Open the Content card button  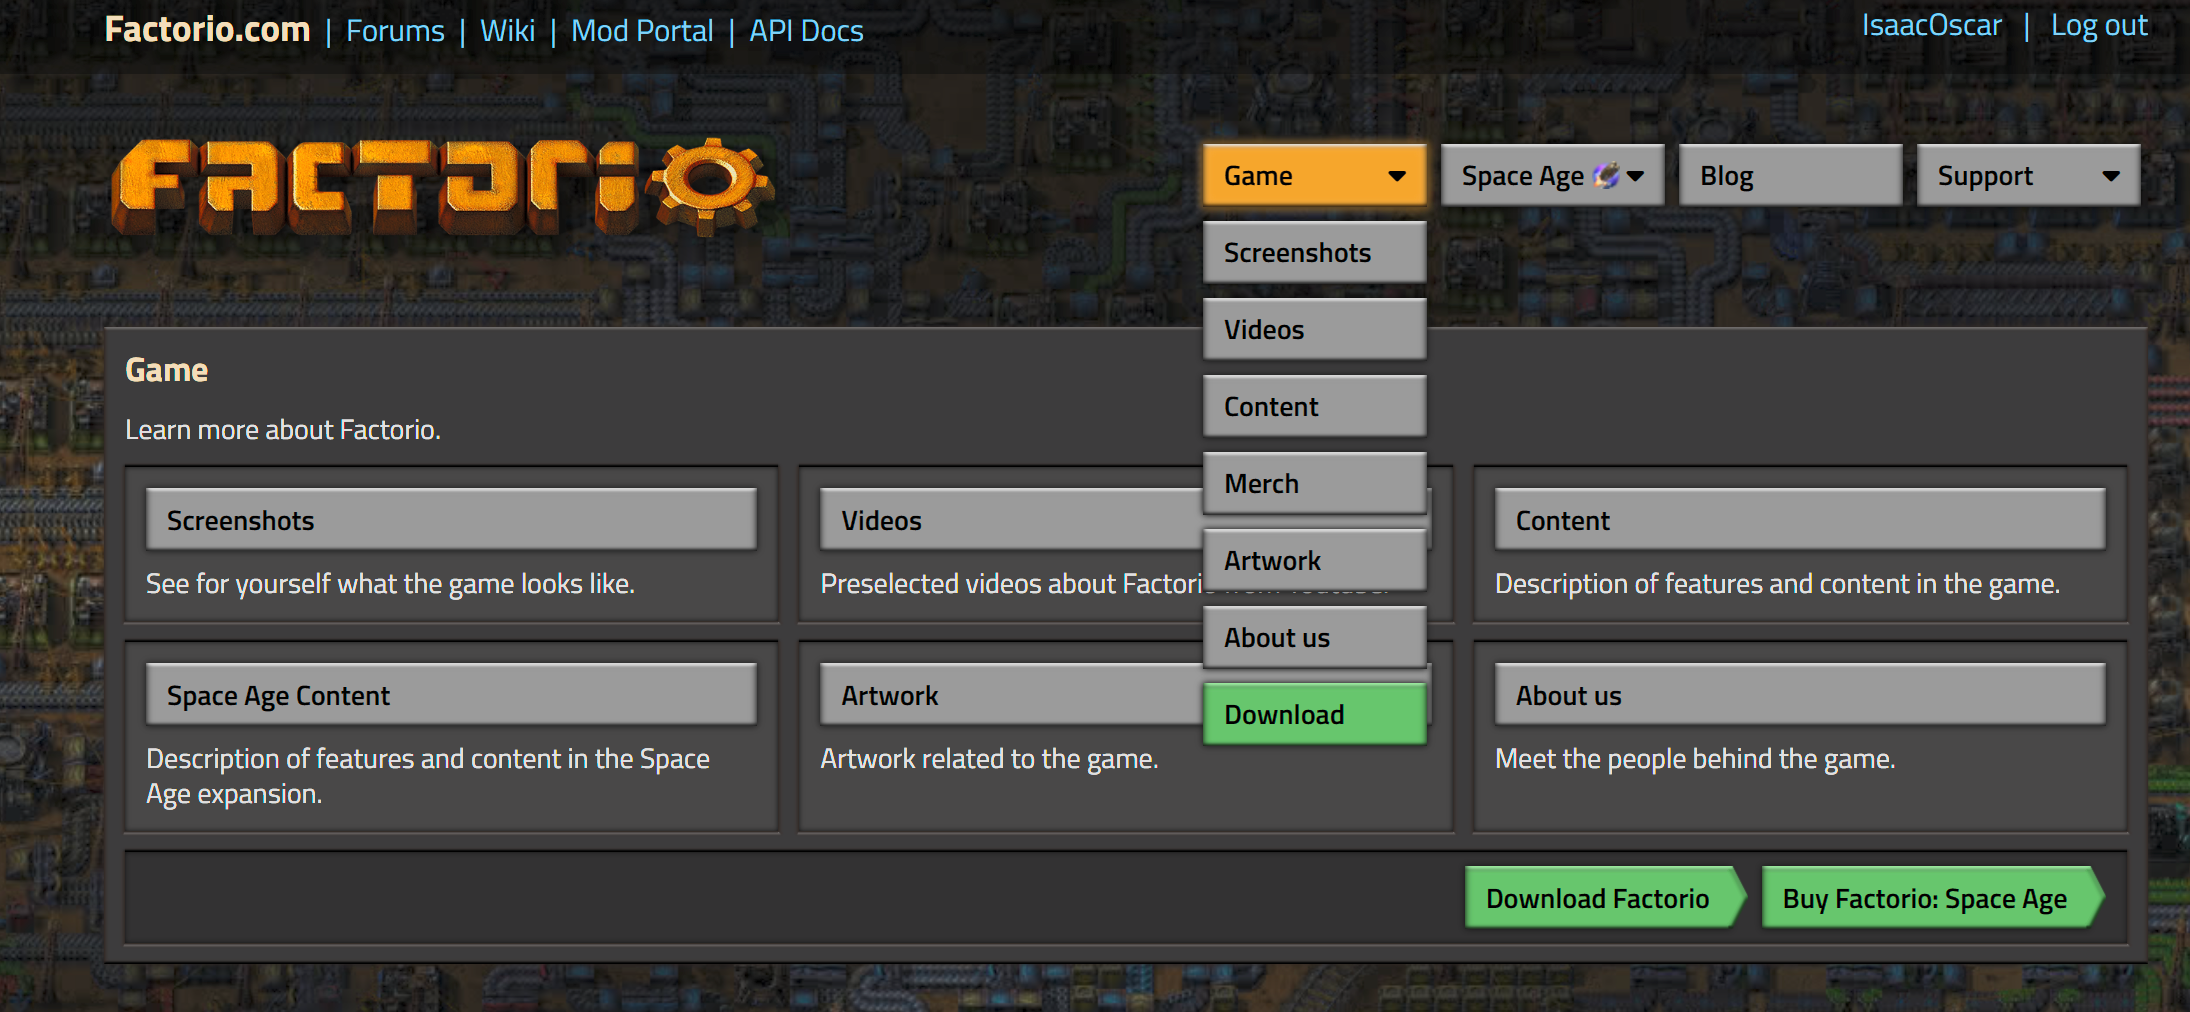point(1800,520)
